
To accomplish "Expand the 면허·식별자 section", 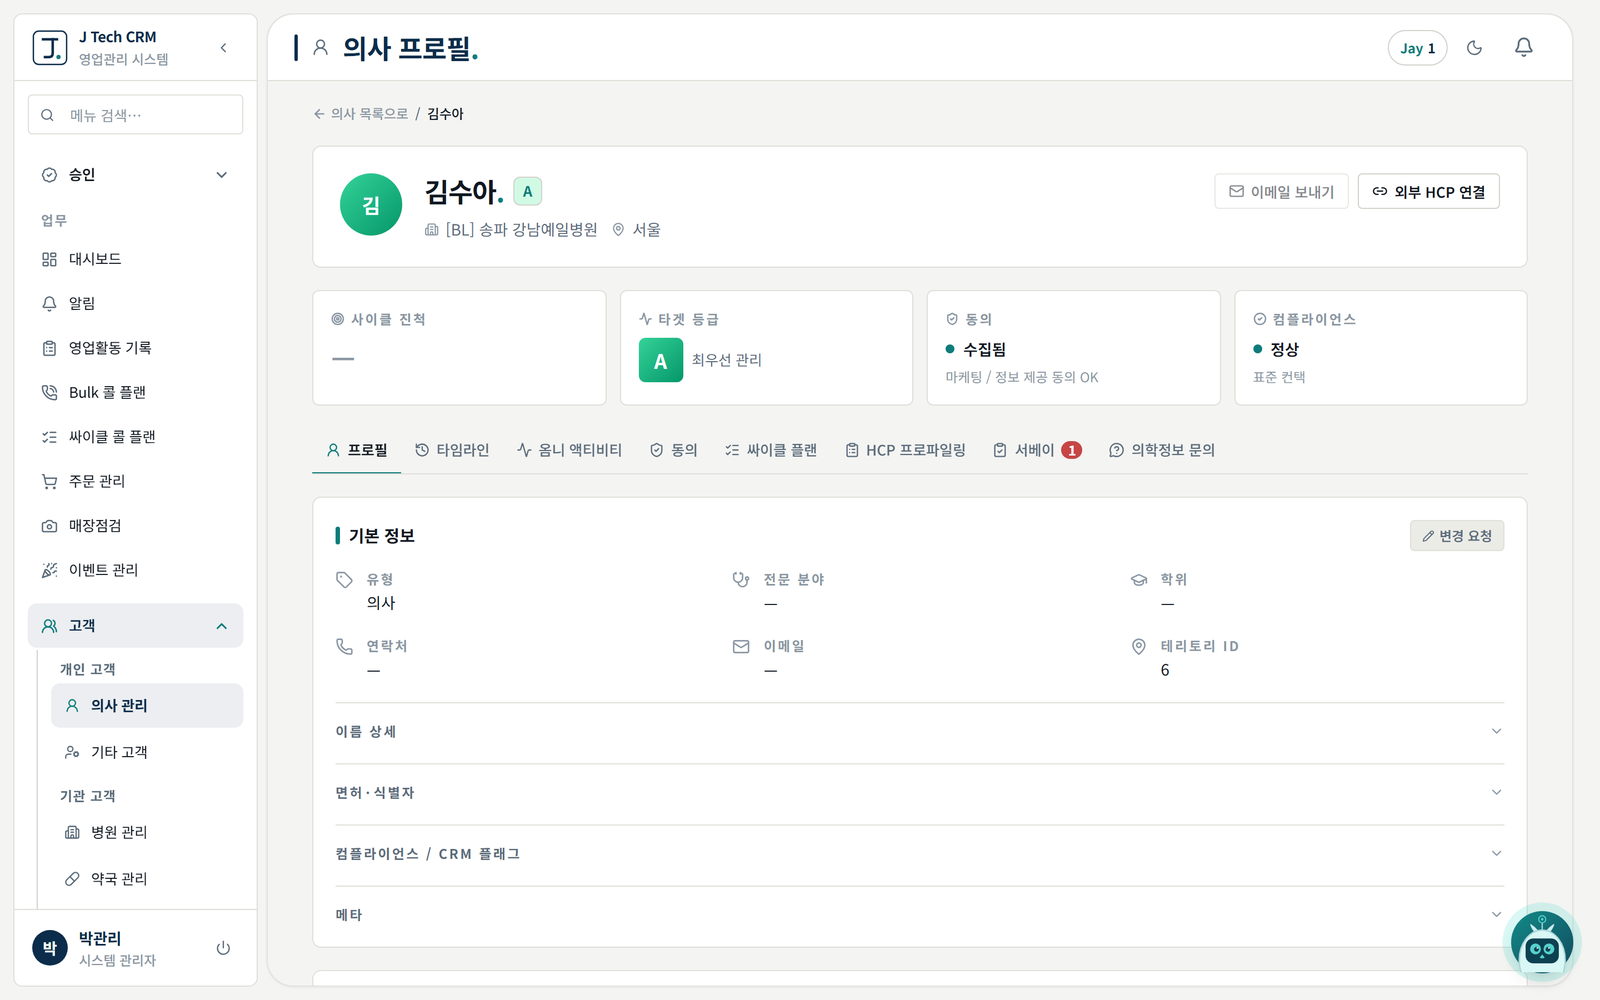I will click(x=919, y=793).
